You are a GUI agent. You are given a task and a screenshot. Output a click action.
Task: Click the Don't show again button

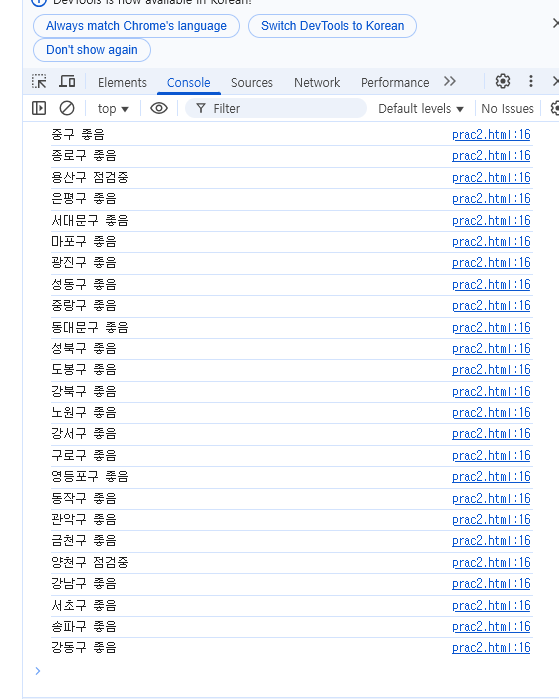click(92, 50)
